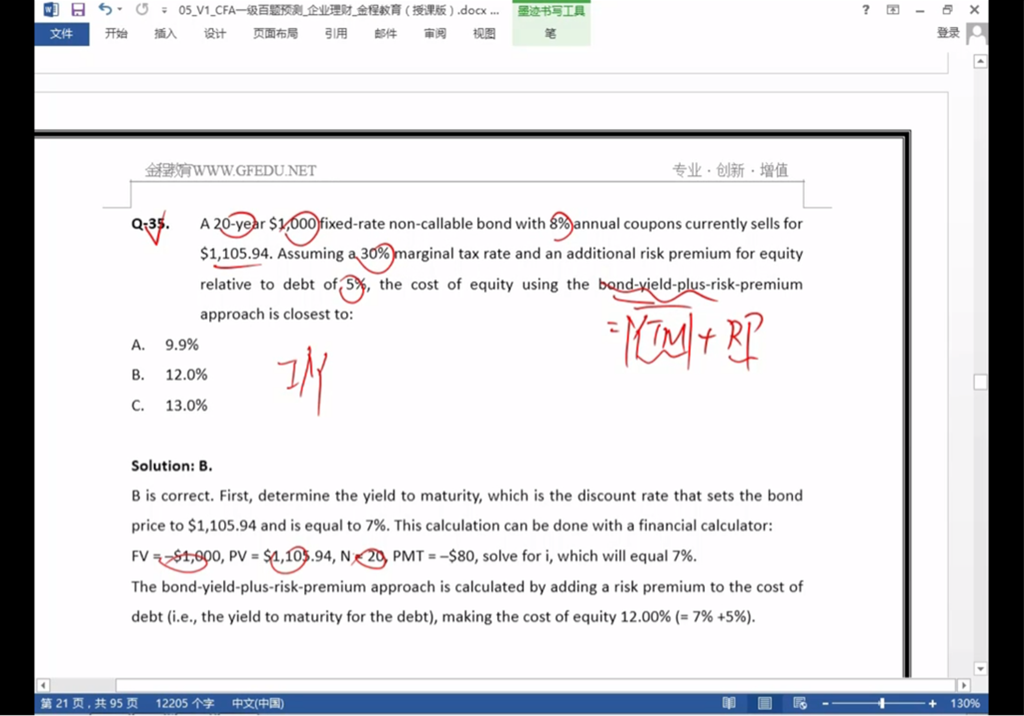Click the 'Q-35.' question number
1024x716 pixels.
point(150,224)
